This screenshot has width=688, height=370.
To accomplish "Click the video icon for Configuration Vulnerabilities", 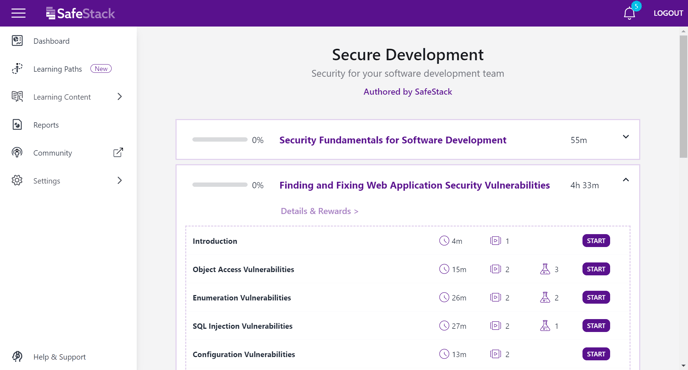I will (x=495, y=354).
